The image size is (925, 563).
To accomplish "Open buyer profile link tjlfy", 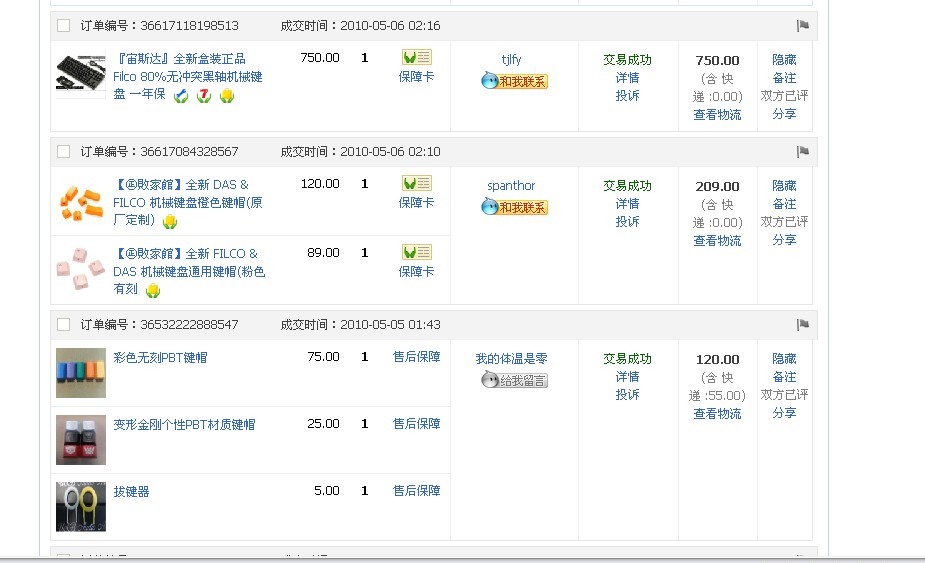I will (511, 60).
